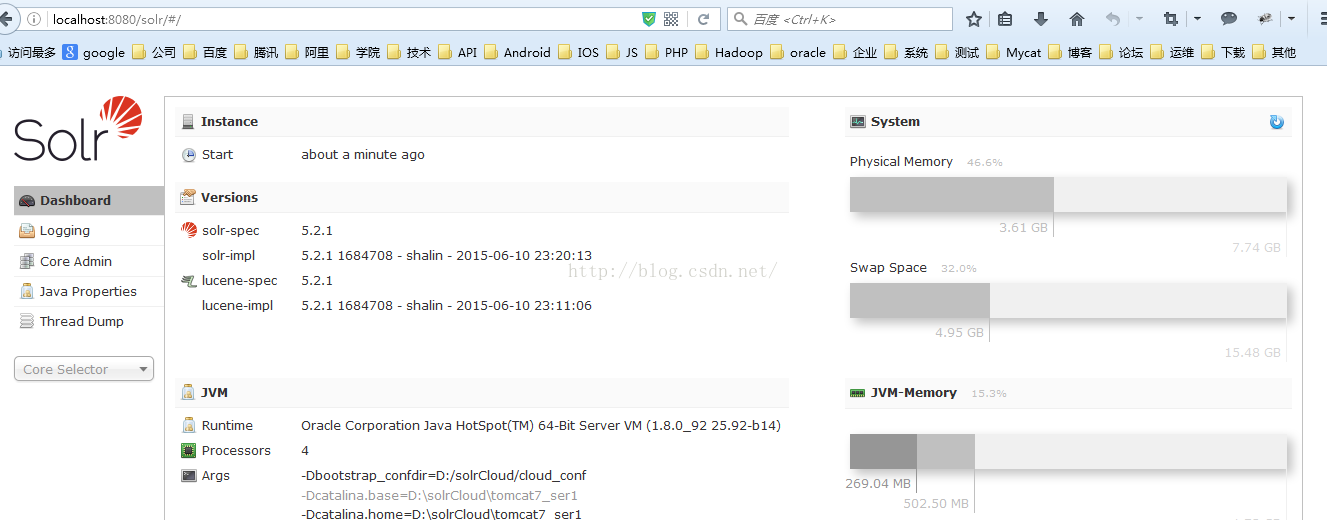Open the 论坛 bookmarks folder
Image resolution: width=1327 pixels, height=520 pixels.
tap(1121, 53)
